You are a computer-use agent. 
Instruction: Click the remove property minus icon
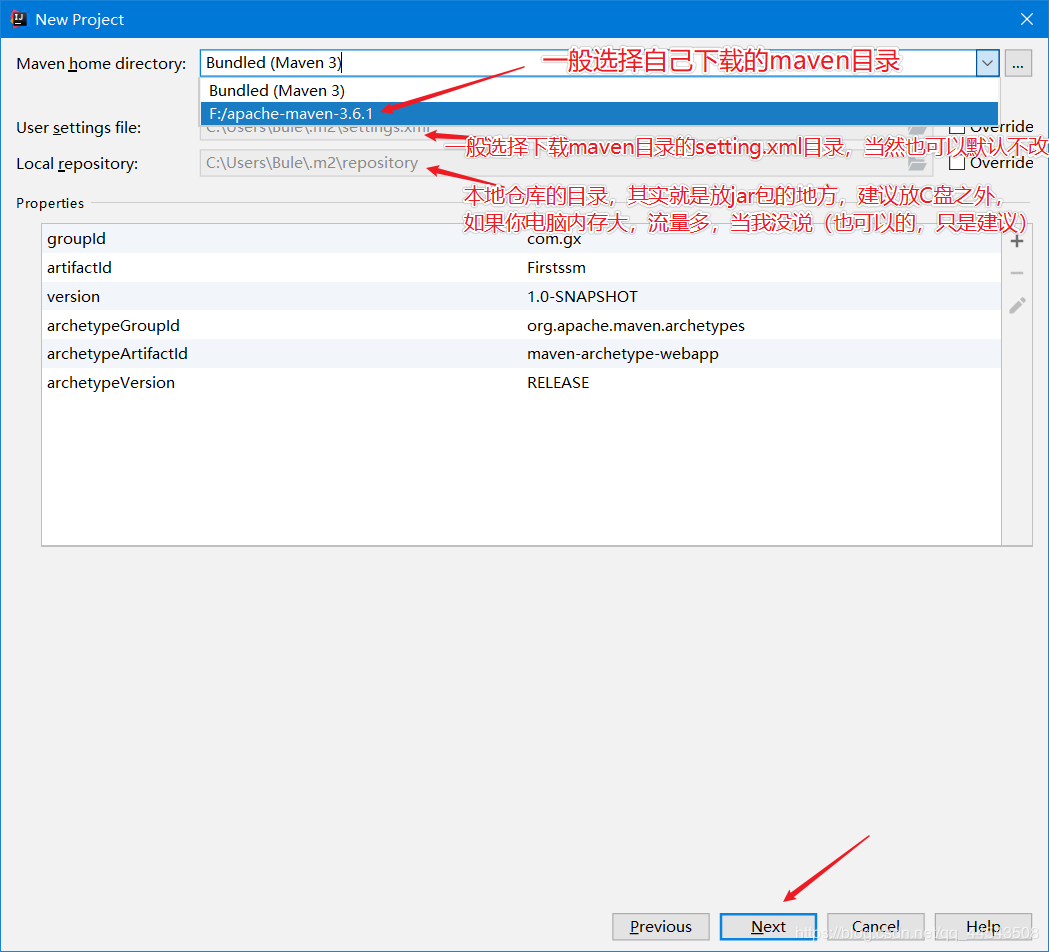click(x=1017, y=273)
